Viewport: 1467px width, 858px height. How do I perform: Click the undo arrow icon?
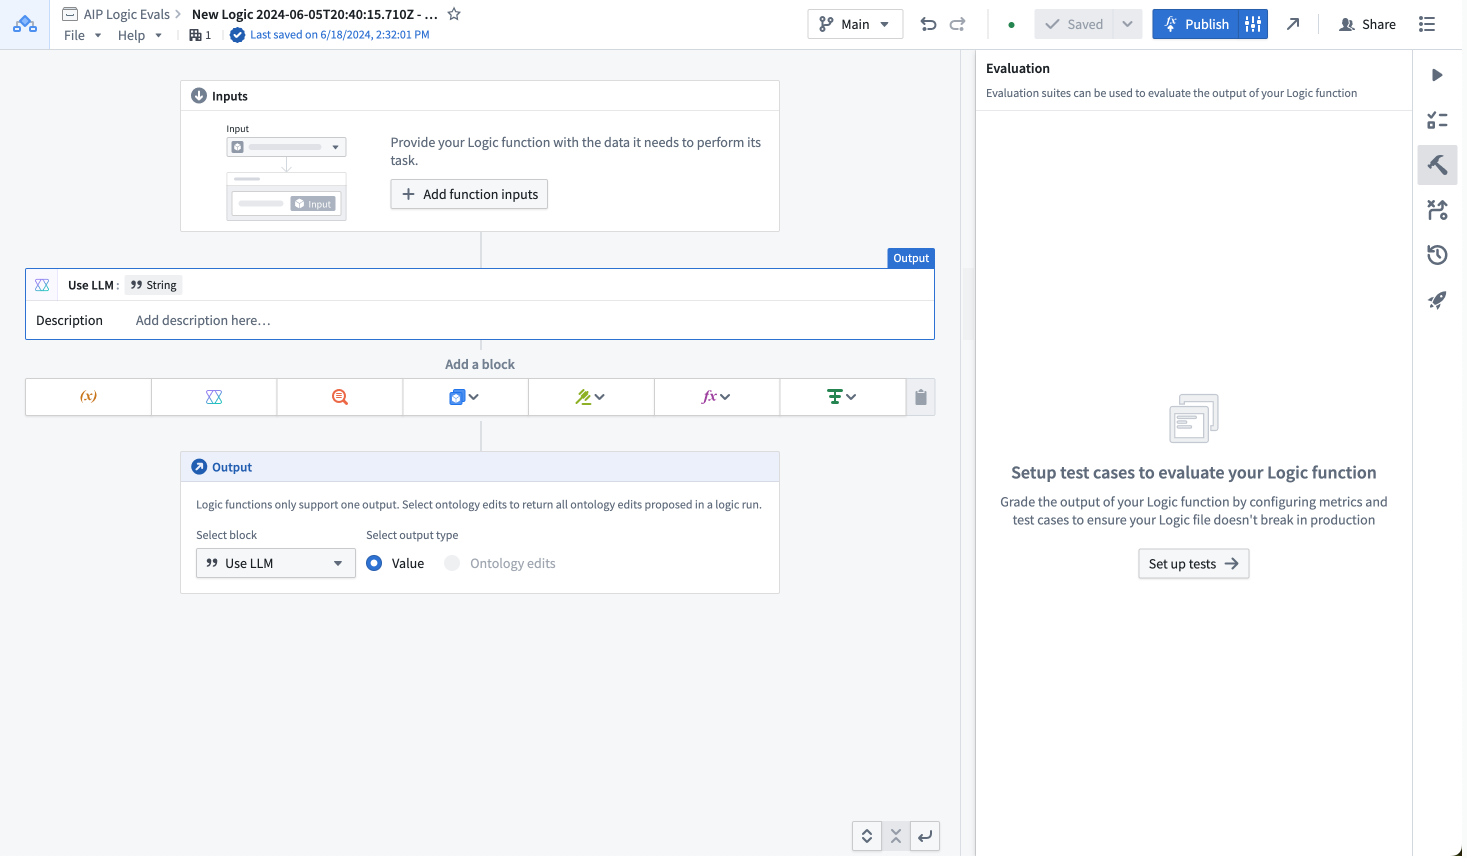(x=929, y=24)
